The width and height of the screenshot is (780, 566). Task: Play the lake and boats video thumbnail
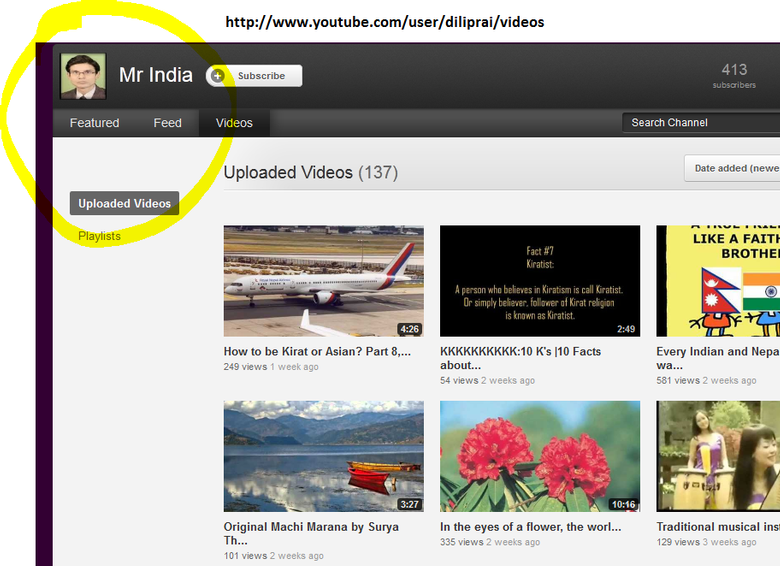point(323,456)
